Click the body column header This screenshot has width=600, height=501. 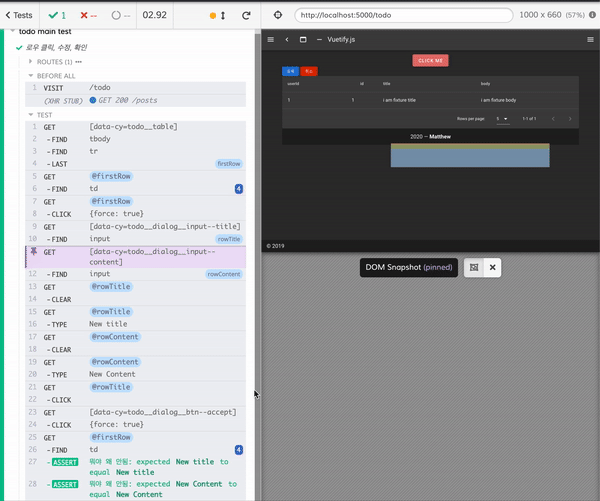485,83
